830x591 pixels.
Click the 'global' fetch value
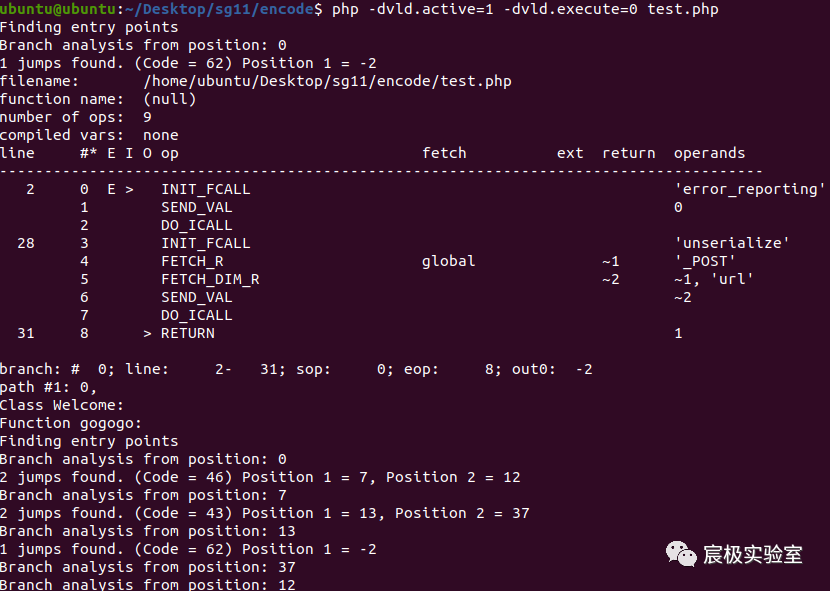[x=448, y=261]
